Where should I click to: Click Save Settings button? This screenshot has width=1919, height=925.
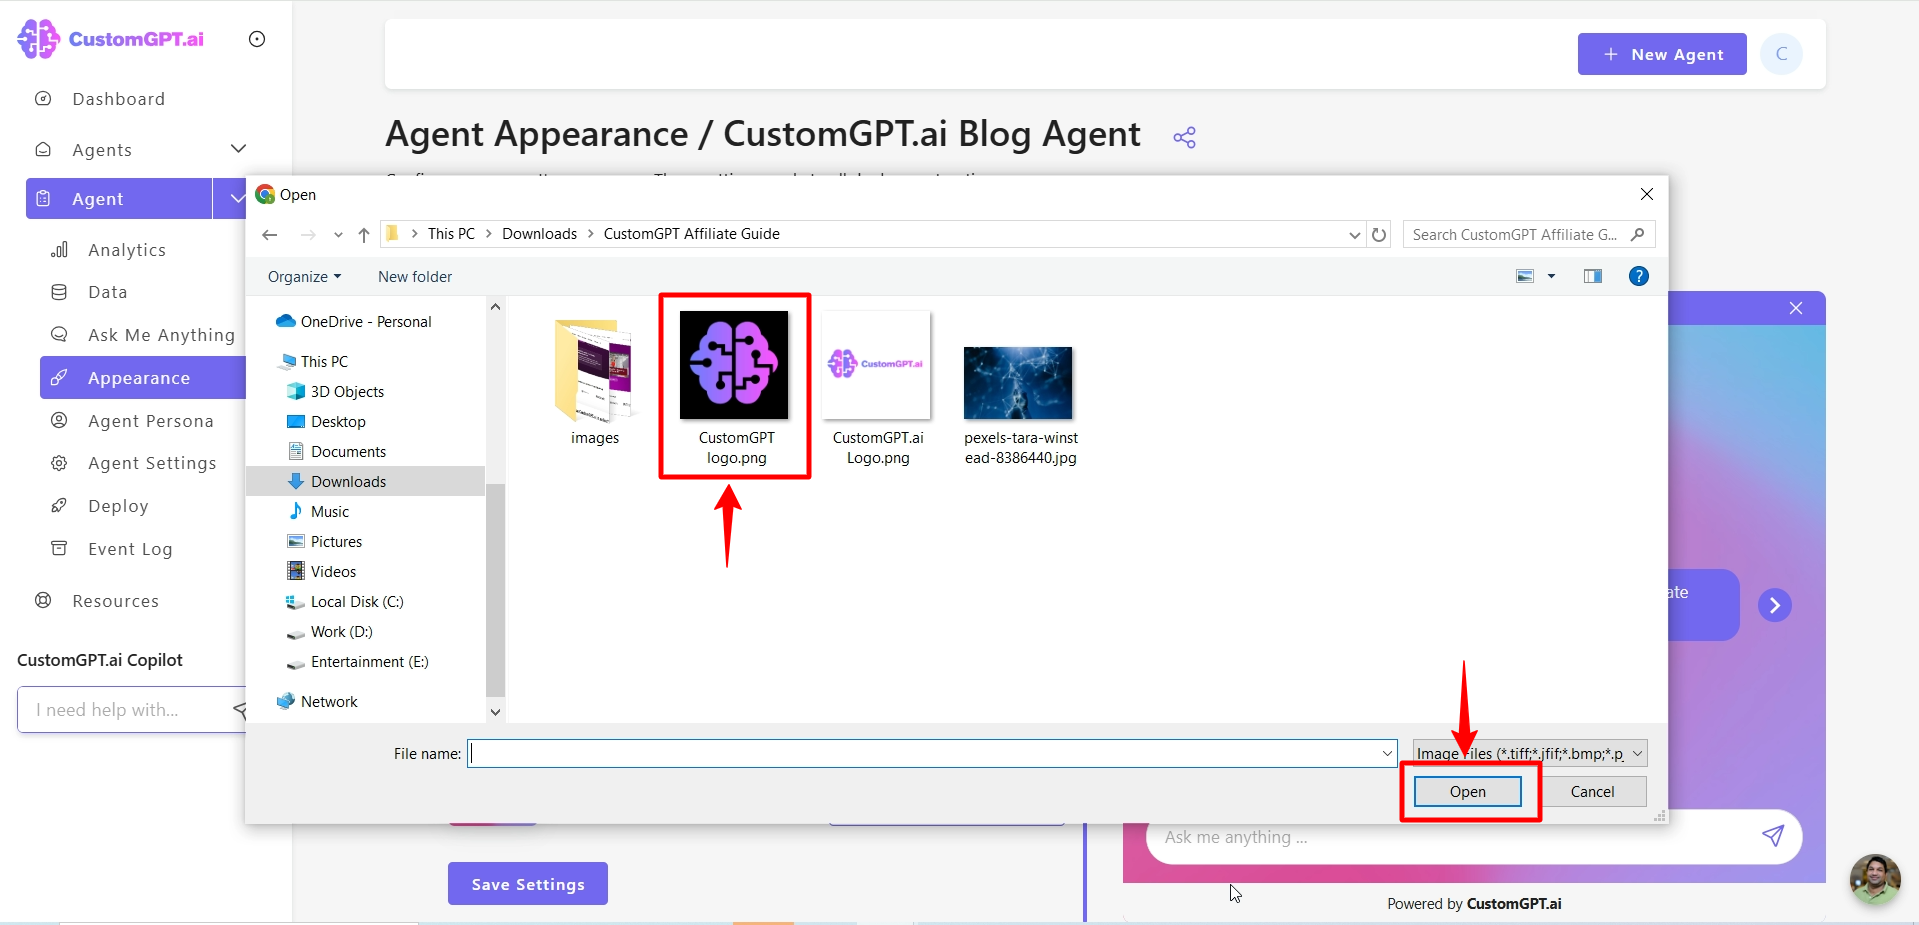528,884
